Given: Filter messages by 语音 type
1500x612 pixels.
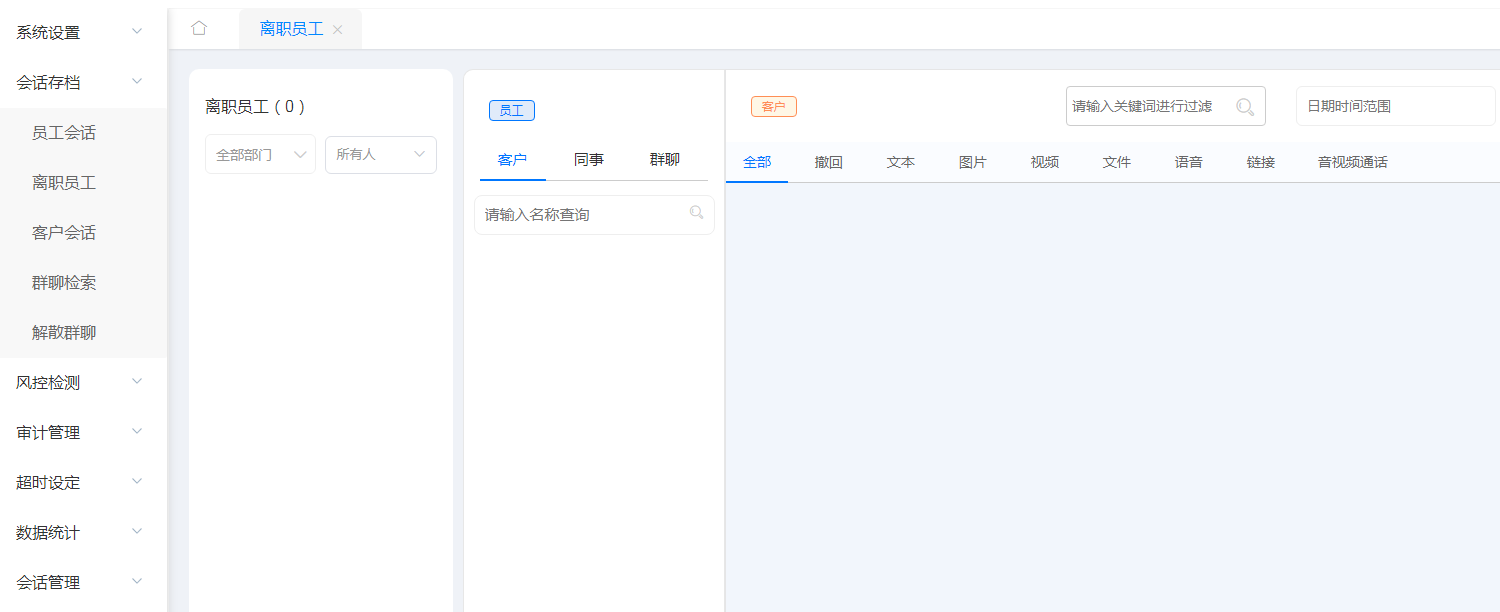Looking at the screenshot, I should point(1188,161).
